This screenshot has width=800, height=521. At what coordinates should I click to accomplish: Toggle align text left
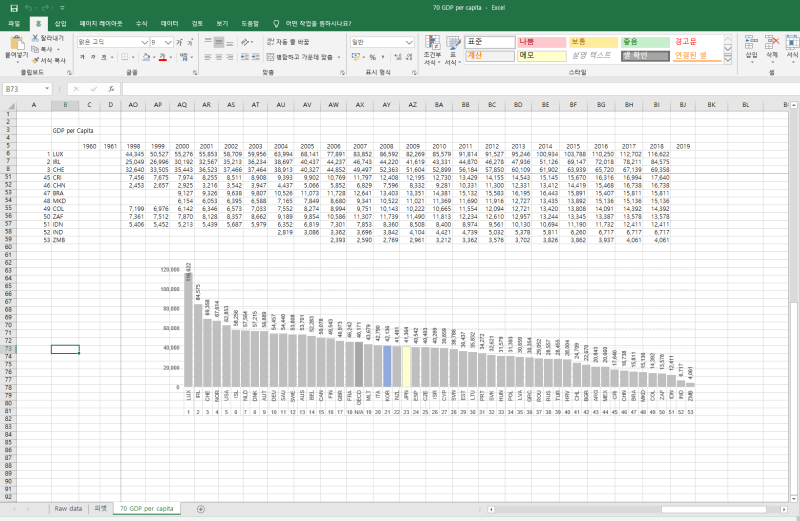(208, 57)
